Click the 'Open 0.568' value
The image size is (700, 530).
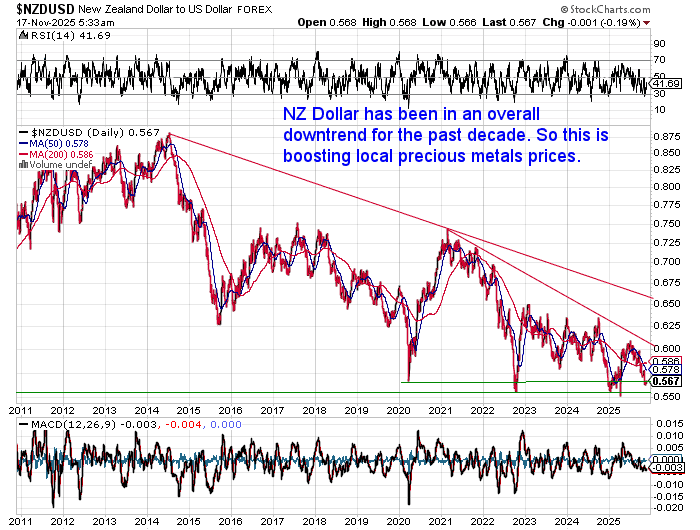[327, 22]
